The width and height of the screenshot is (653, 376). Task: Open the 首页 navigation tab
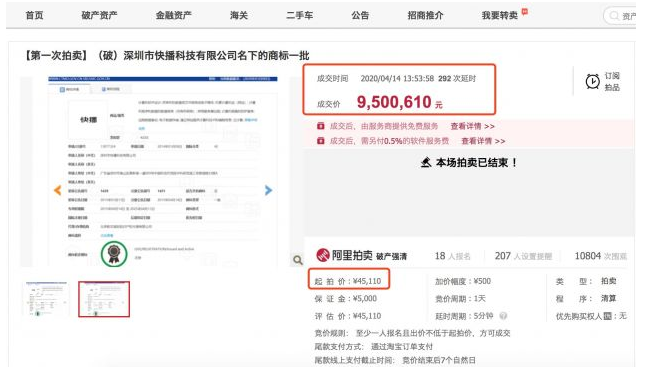coord(34,15)
